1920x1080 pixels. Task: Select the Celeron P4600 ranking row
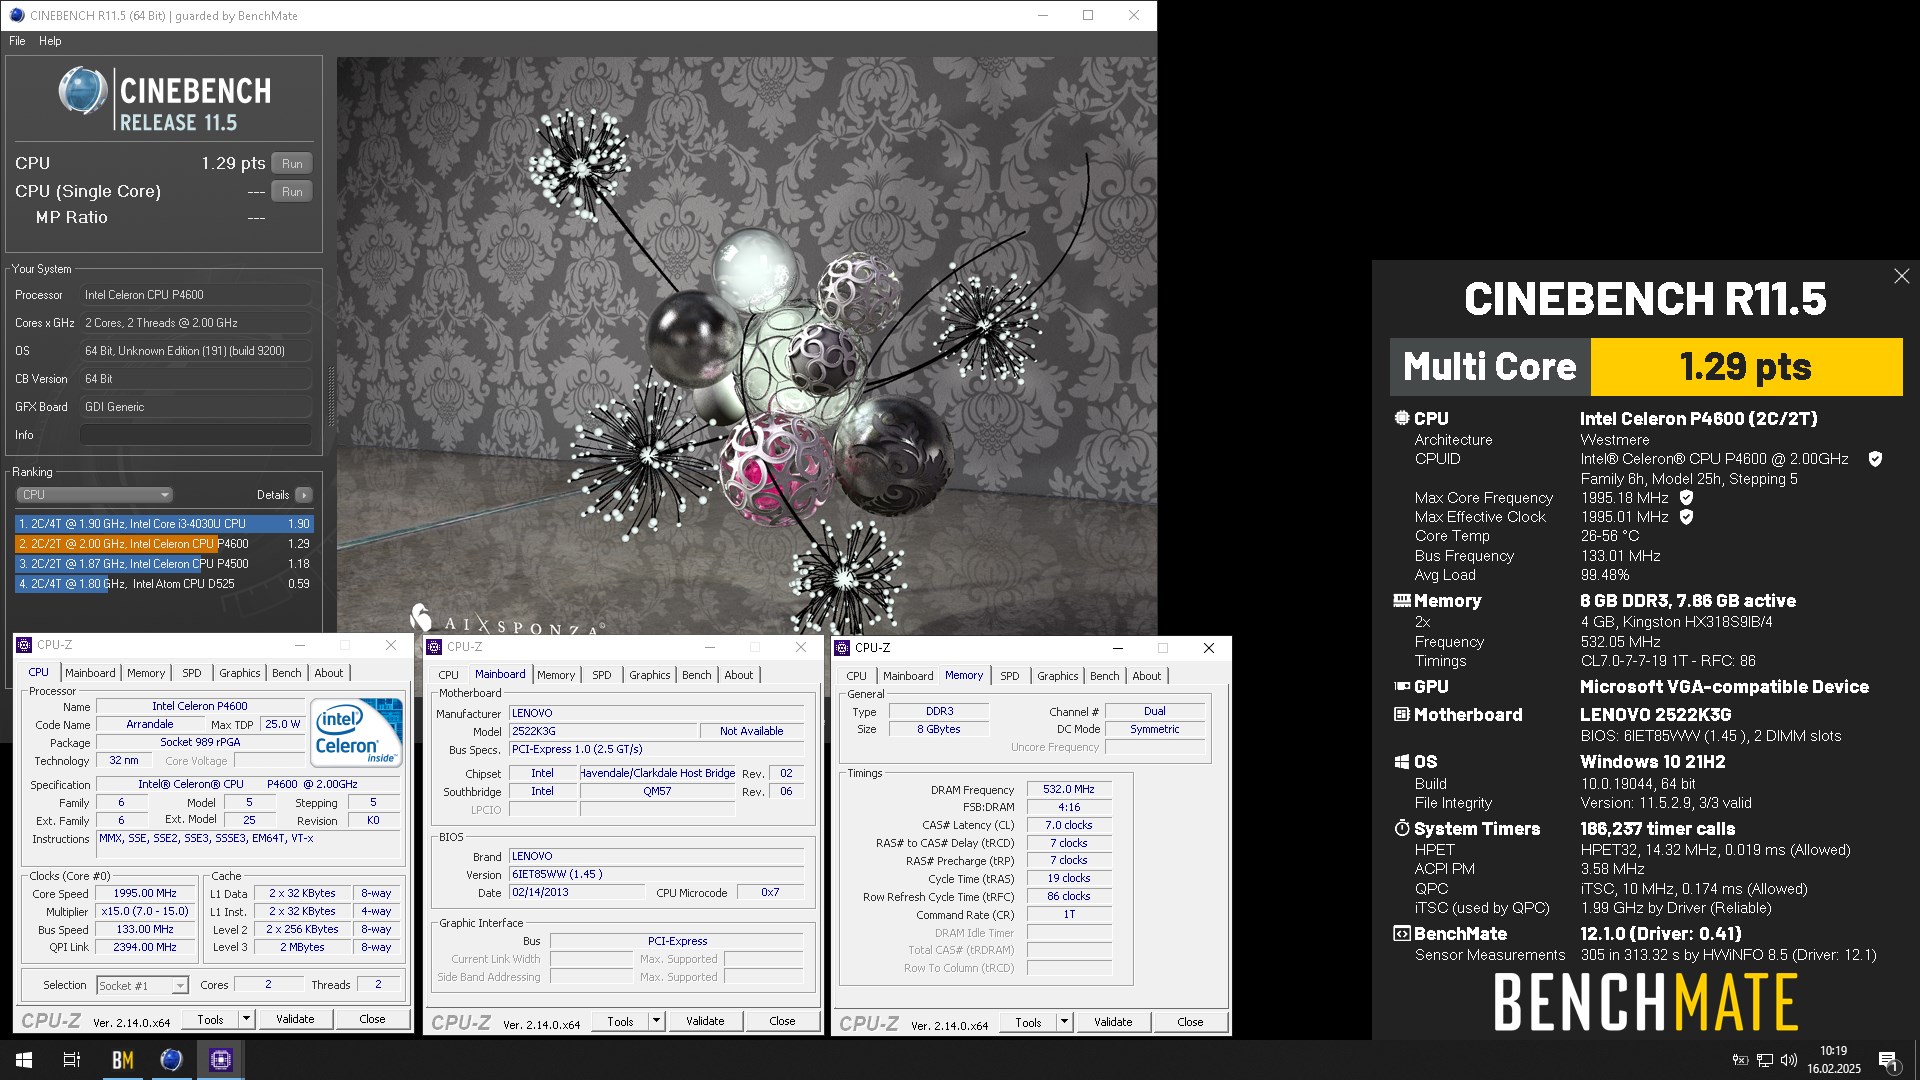pyautogui.click(x=165, y=544)
